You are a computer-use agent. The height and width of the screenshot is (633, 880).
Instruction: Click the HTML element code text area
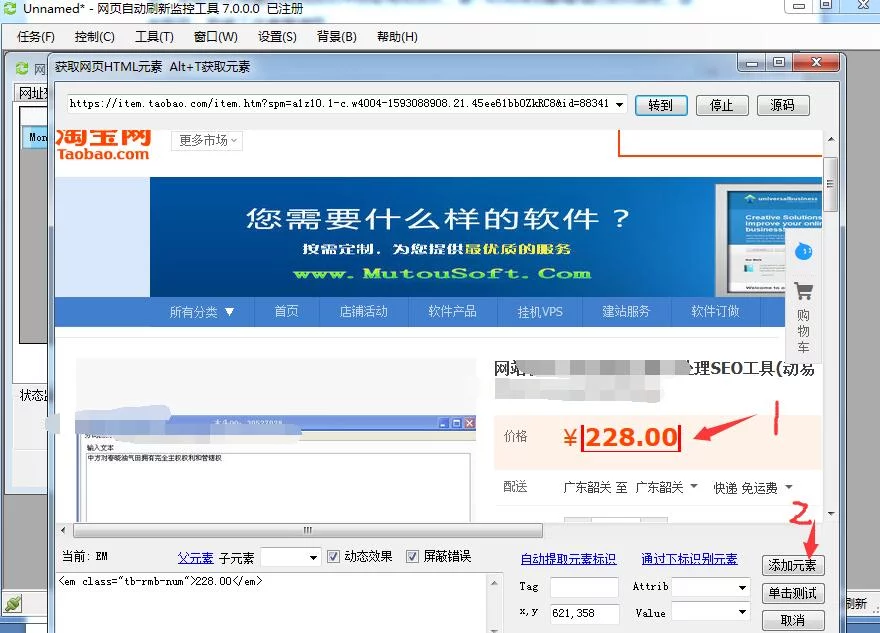(x=272, y=602)
